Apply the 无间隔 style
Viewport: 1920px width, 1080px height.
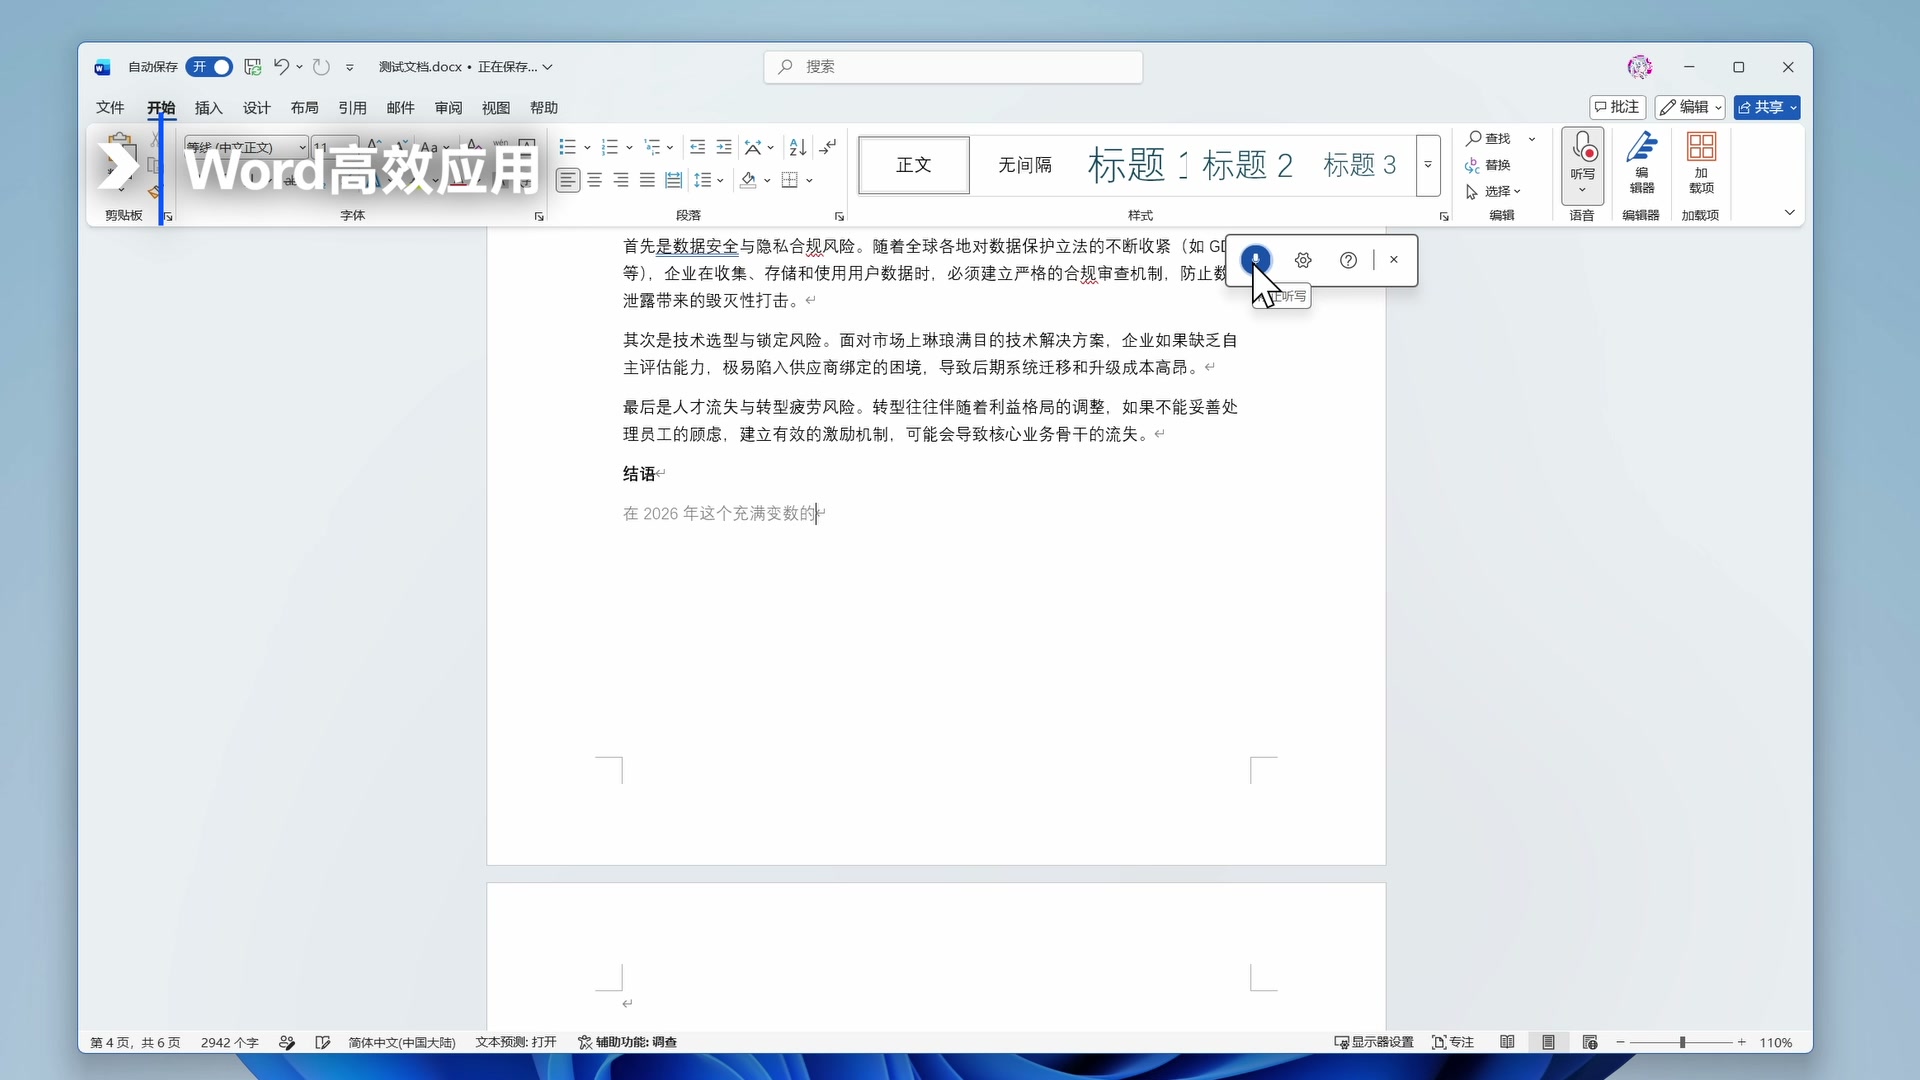[x=1025, y=165]
